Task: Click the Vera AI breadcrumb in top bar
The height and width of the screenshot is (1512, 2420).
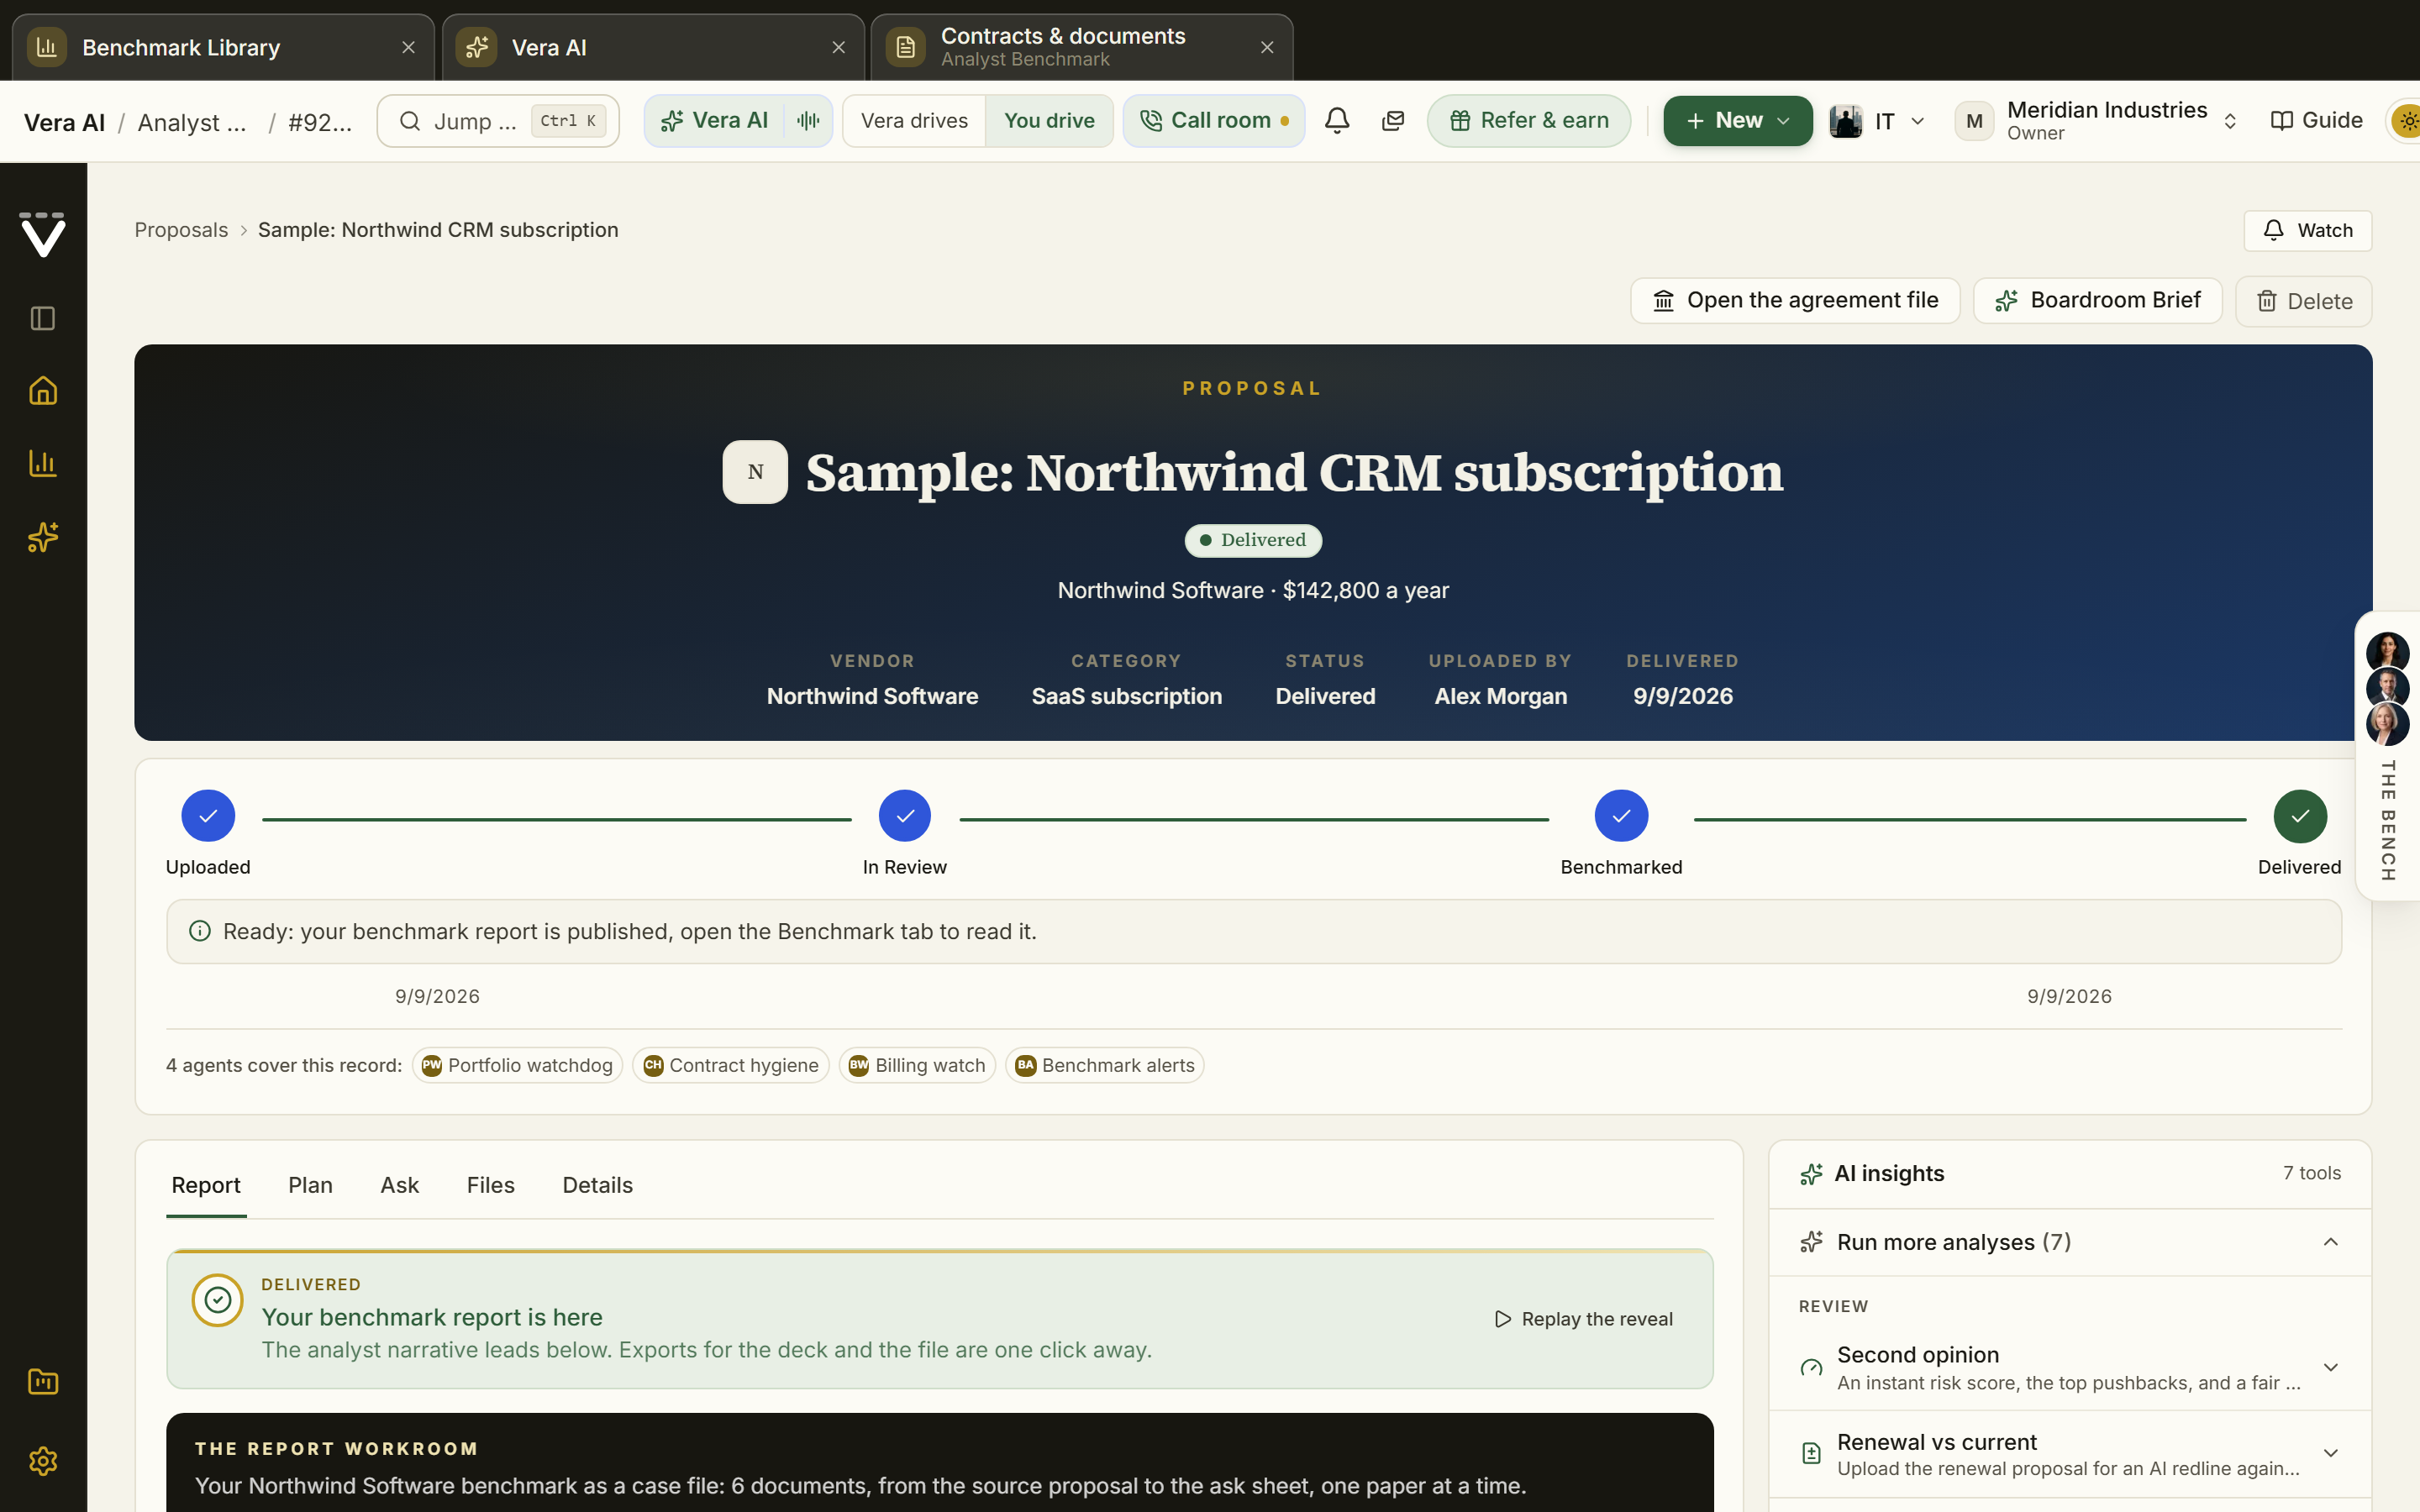Action: point(64,122)
